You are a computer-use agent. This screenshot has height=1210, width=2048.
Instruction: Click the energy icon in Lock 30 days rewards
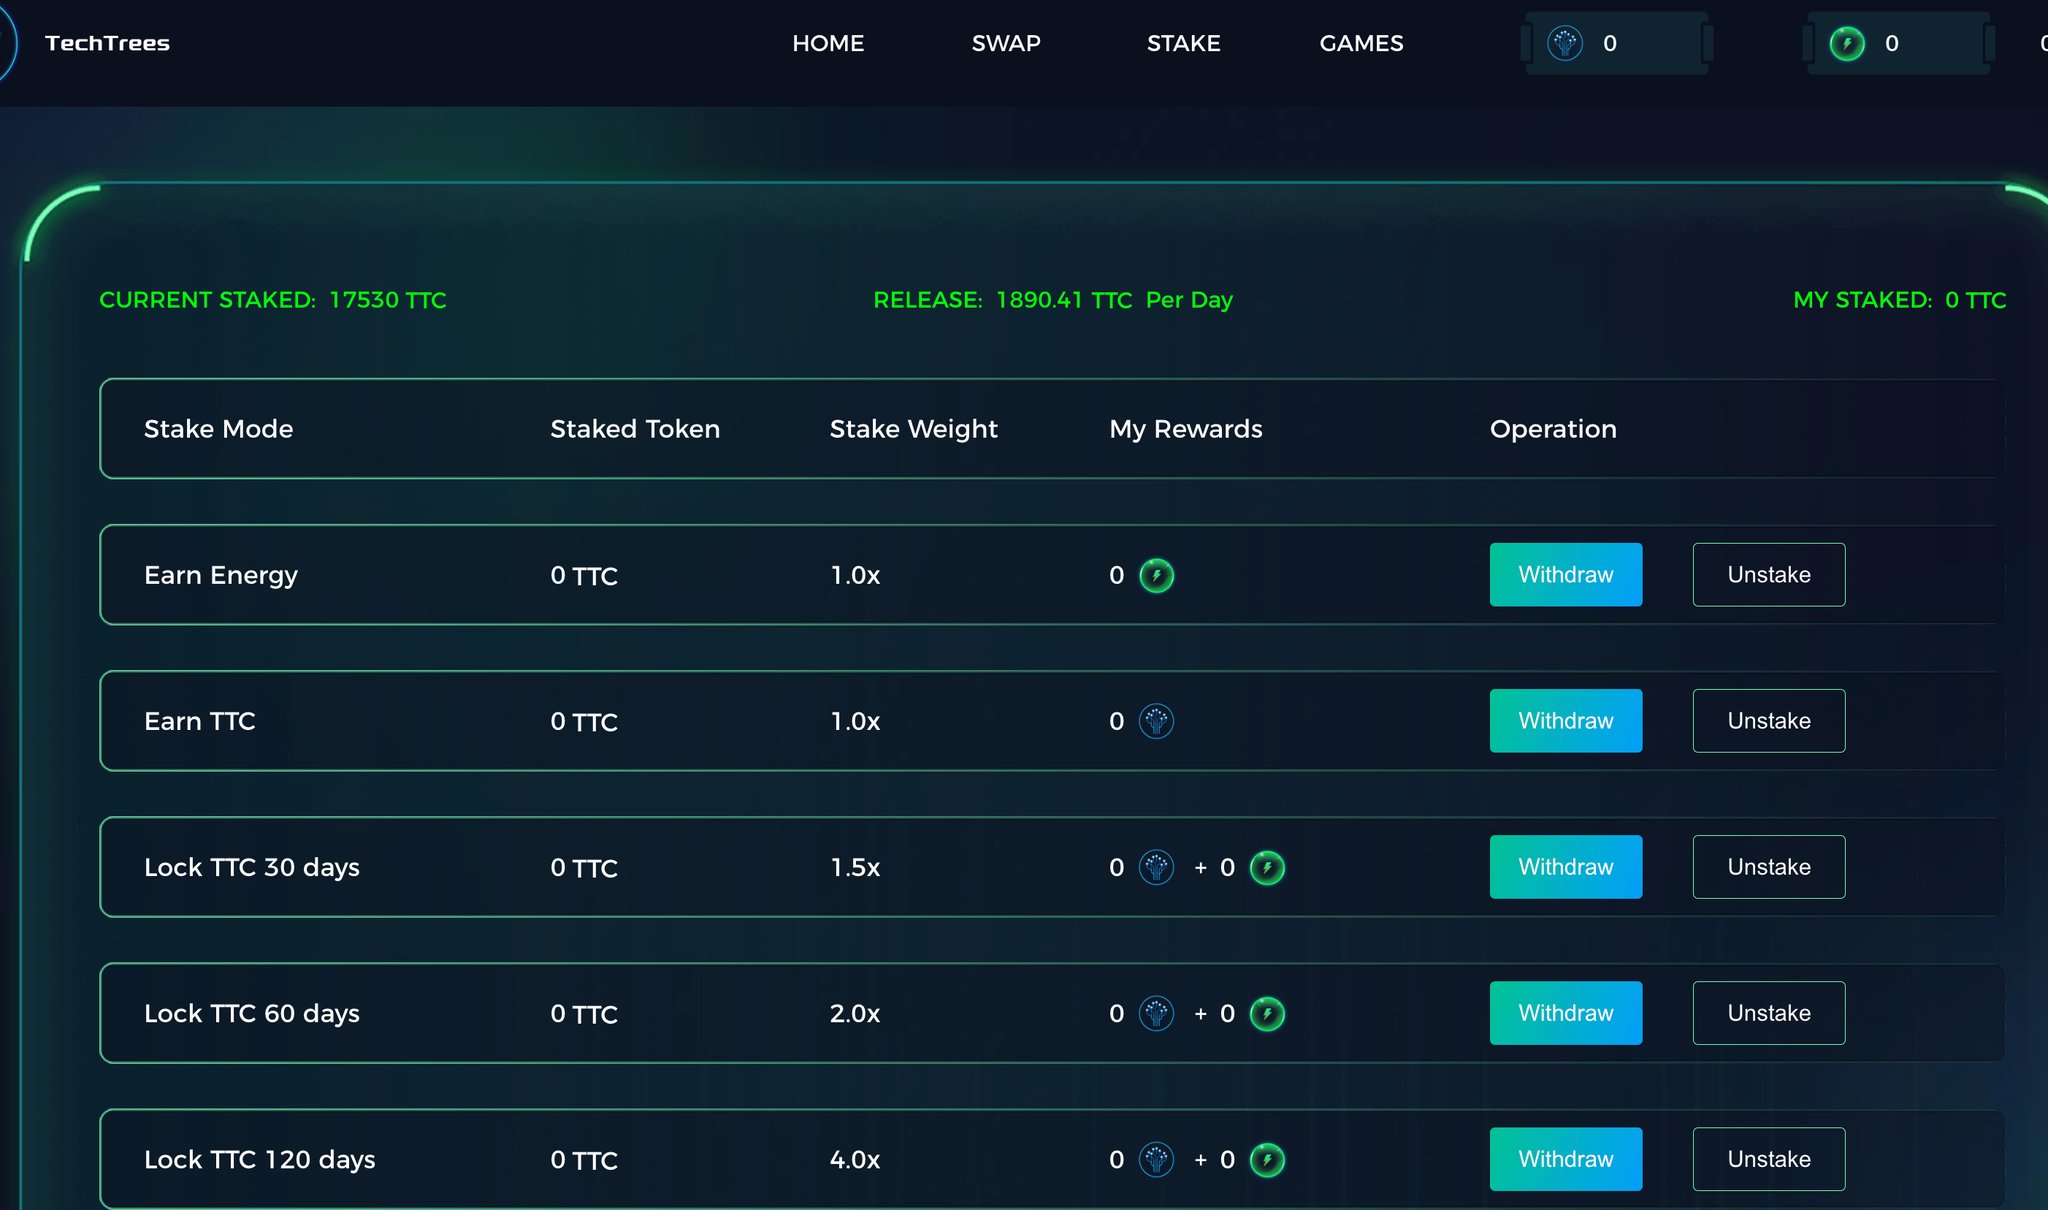[1267, 867]
